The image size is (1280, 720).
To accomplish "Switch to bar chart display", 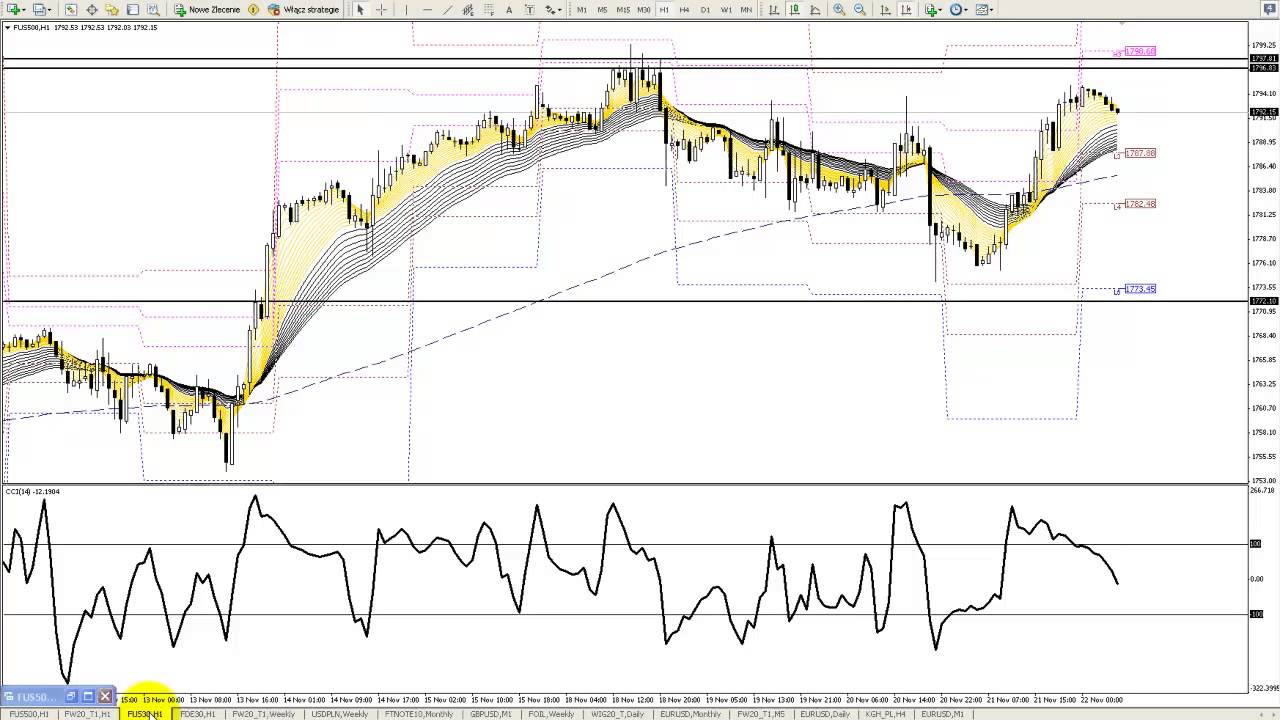I will (x=773, y=9).
